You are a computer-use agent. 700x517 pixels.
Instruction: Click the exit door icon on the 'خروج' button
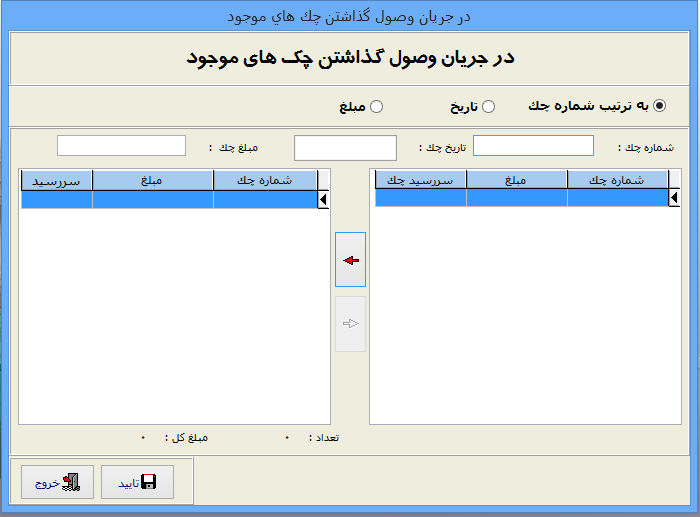coord(71,482)
